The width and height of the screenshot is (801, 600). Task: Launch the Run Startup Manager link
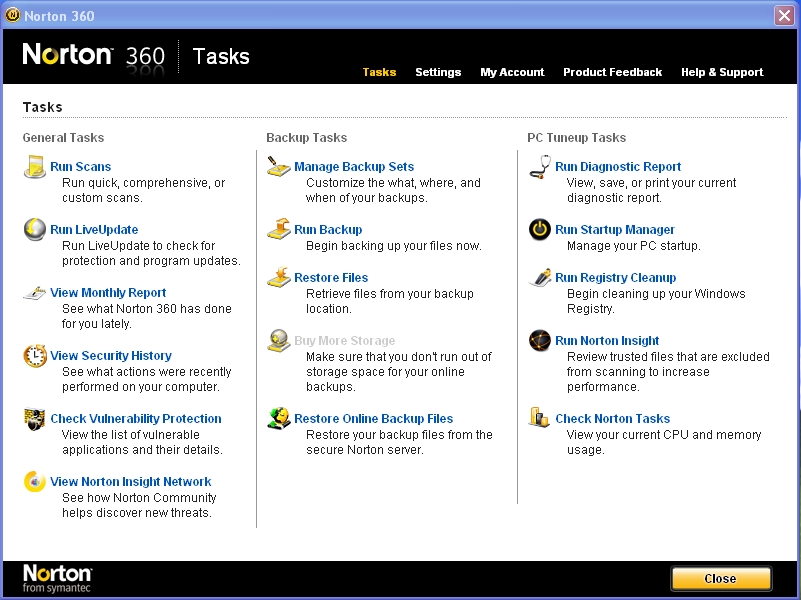(615, 230)
